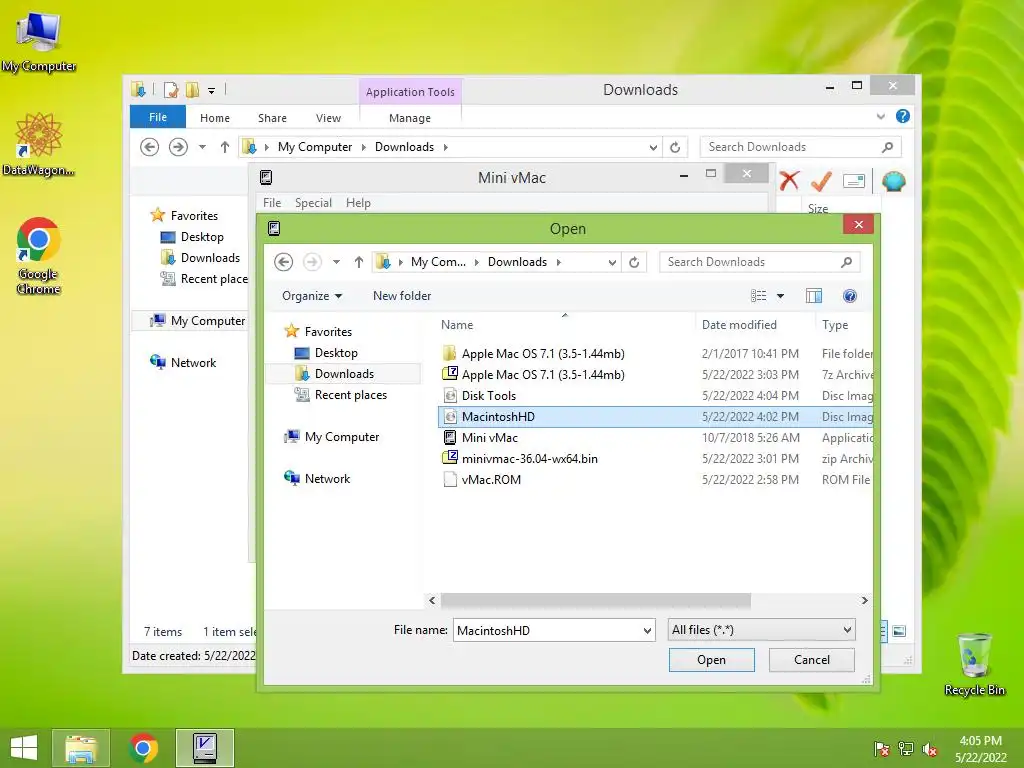Image resolution: width=1024 pixels, height=768 pixels.
Task: Click the red X delete icon in Explorer
Action: pos(789,180)
